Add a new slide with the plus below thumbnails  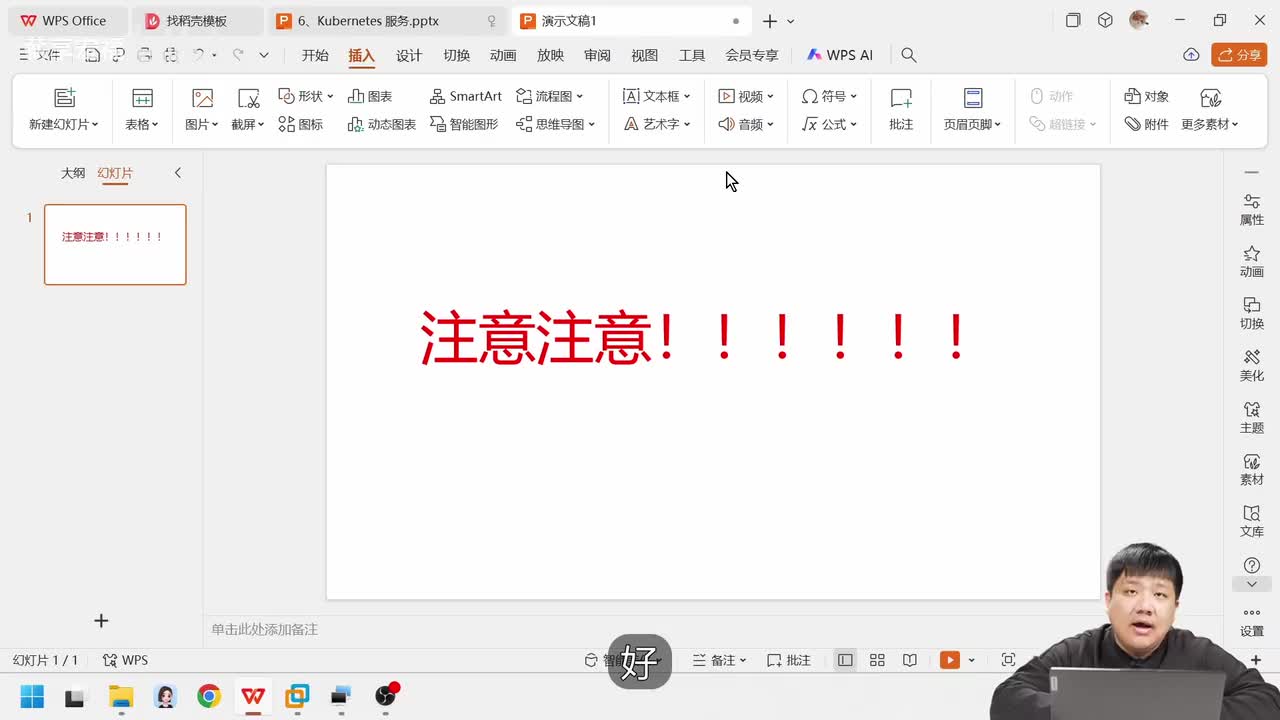click(x=101, y=621)
